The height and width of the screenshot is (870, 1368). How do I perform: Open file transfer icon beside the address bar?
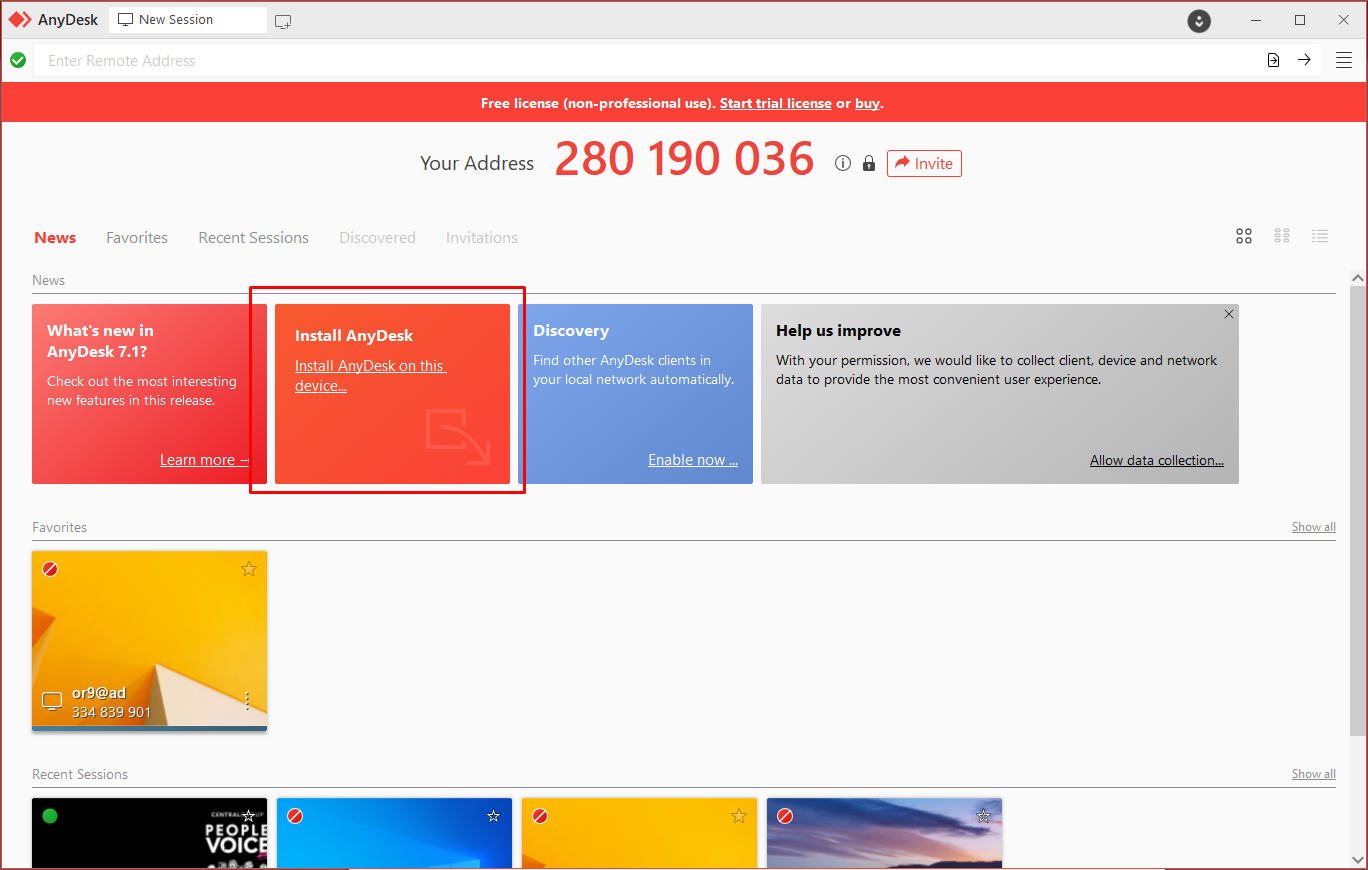(1273, 60)
